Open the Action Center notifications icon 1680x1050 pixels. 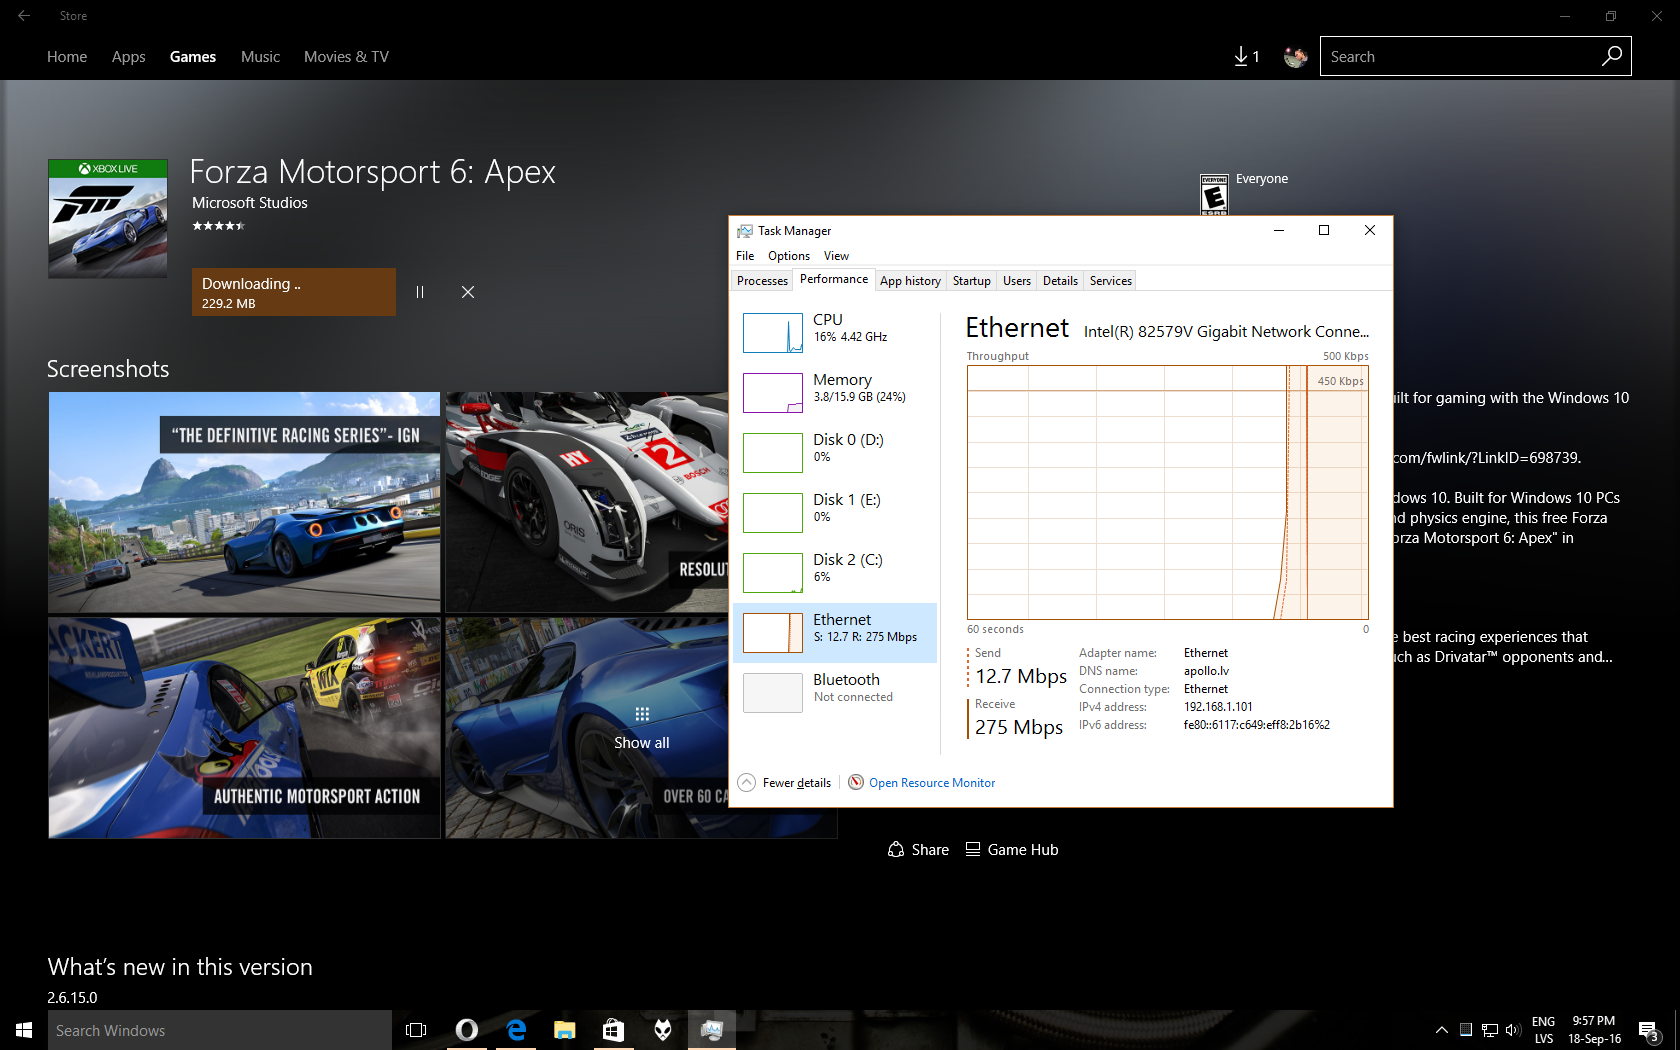pos(1649,1030)
